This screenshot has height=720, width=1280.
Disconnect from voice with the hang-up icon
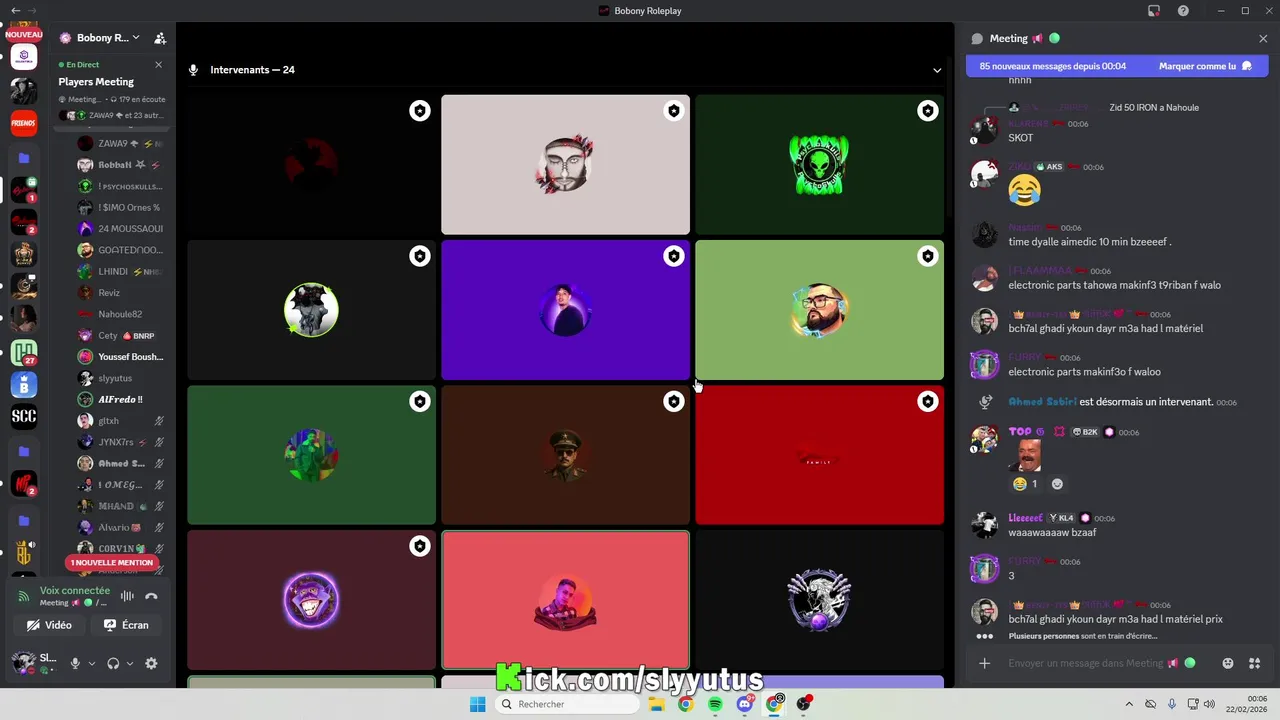coord(151,596)
